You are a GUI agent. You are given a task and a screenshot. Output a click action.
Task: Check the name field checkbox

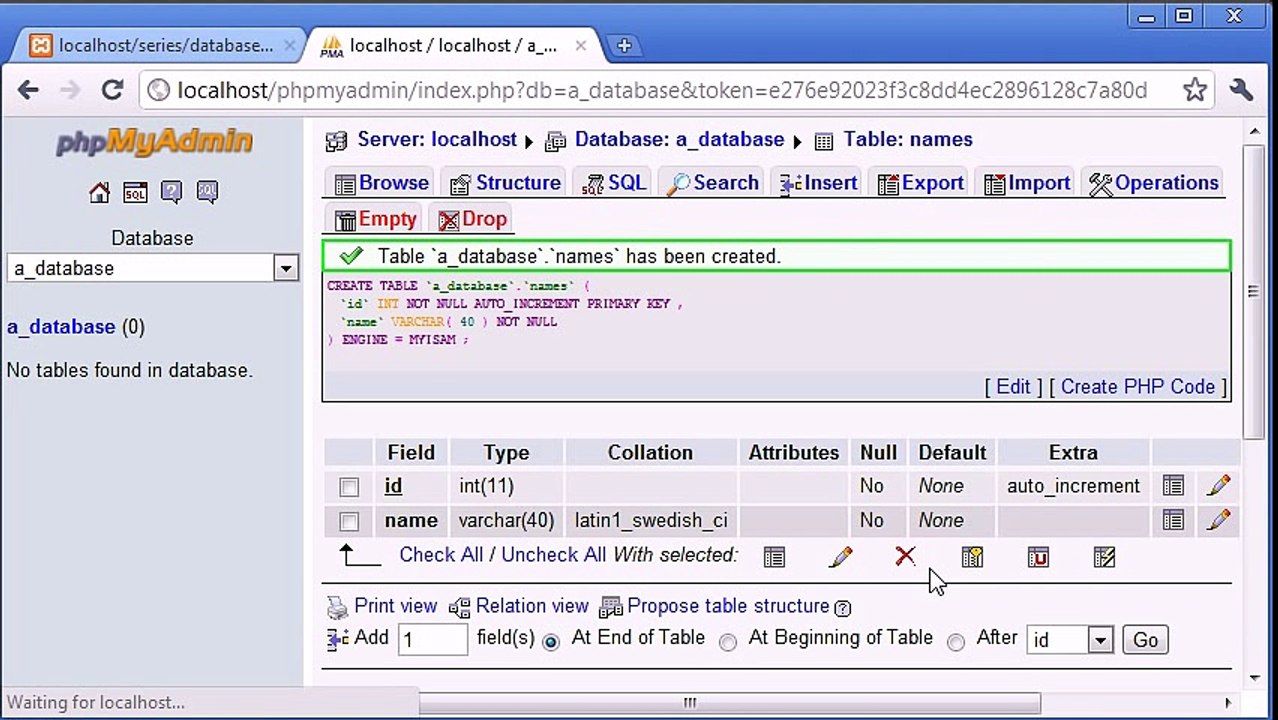click(349, 521)
